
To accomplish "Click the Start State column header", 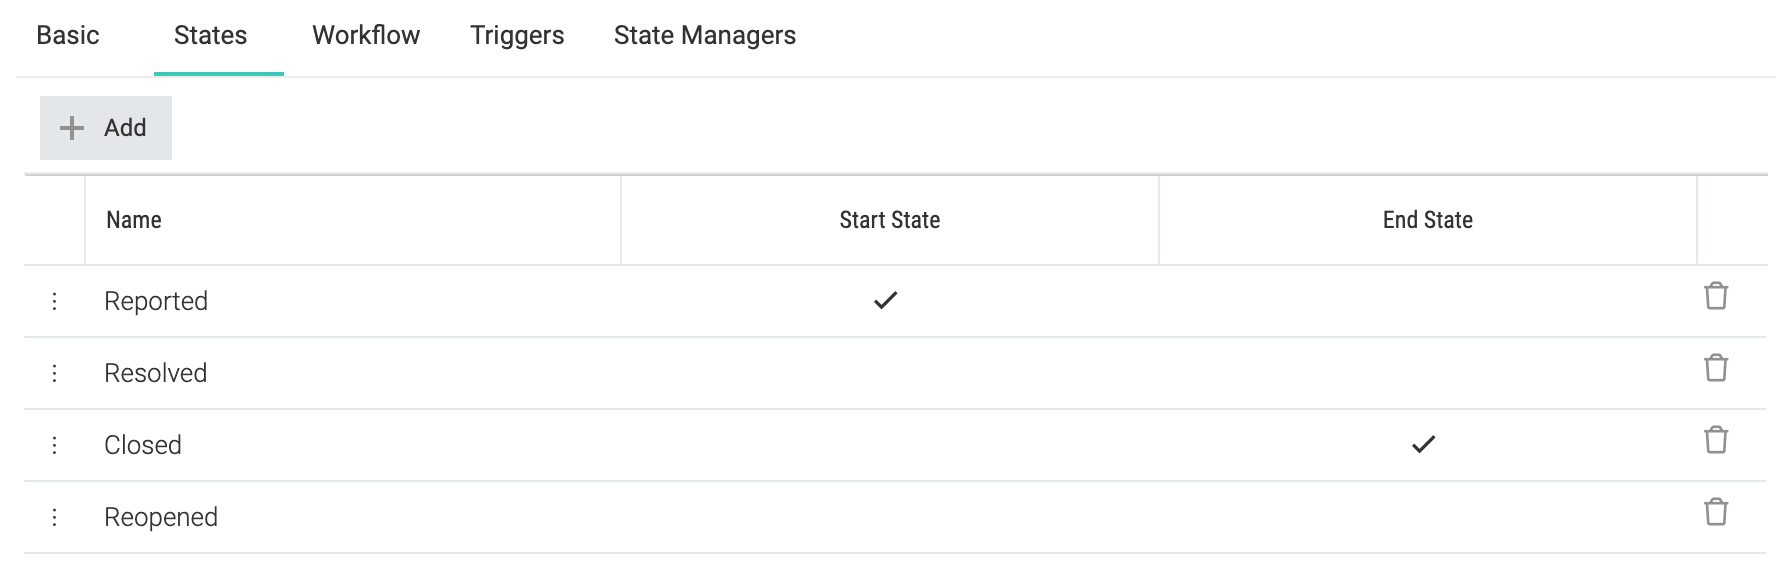I will click(x=890, y=220).
